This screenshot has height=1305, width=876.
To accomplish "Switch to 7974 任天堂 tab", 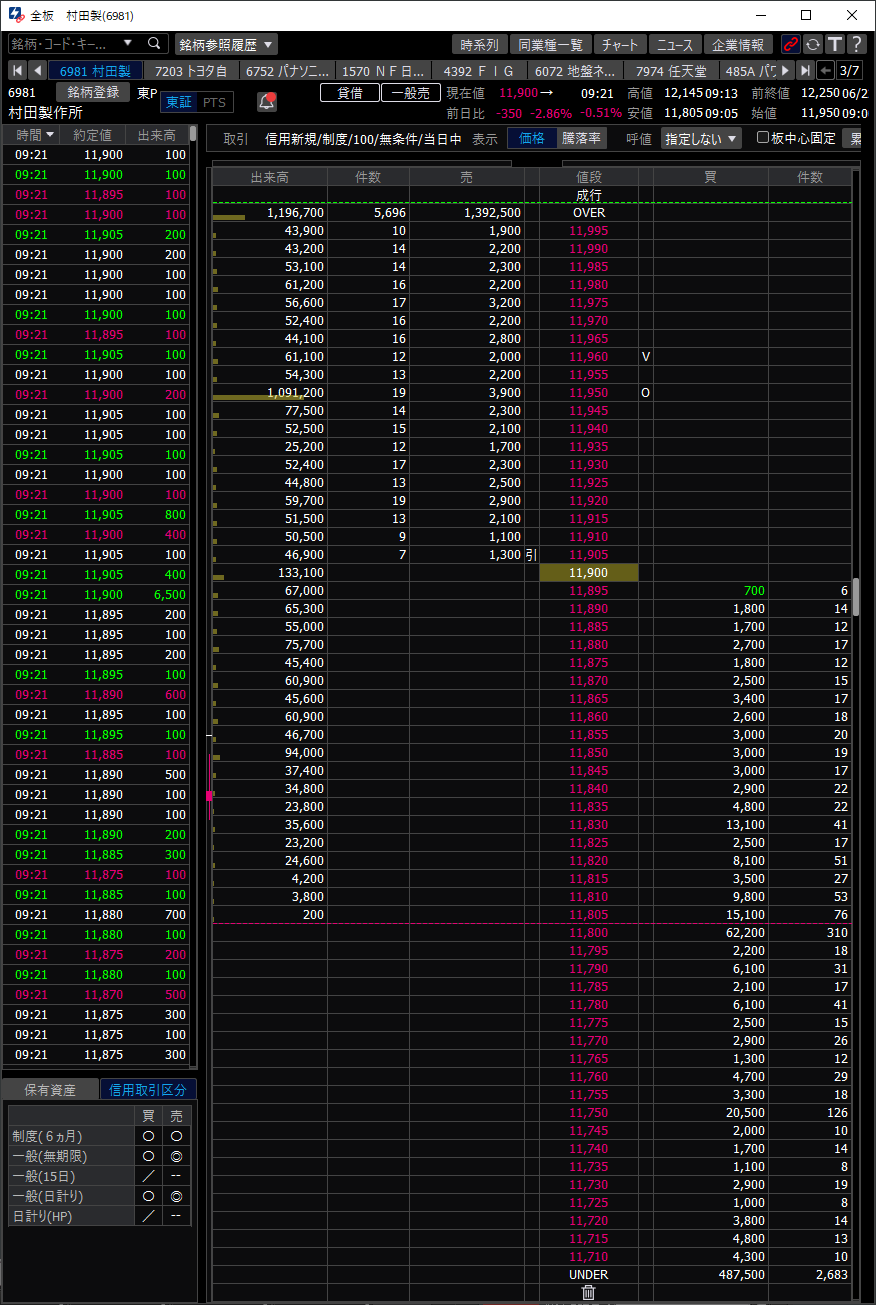I will click(x=671, y=70).
